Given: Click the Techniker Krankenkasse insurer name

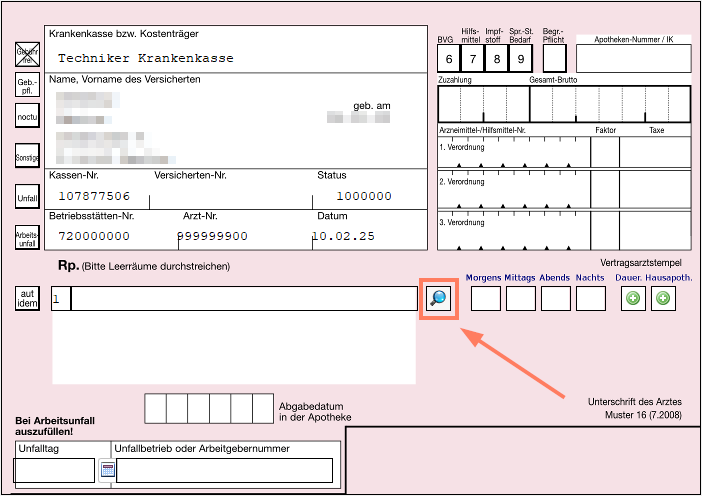Looking at the screenshot, I should [146, 58].
